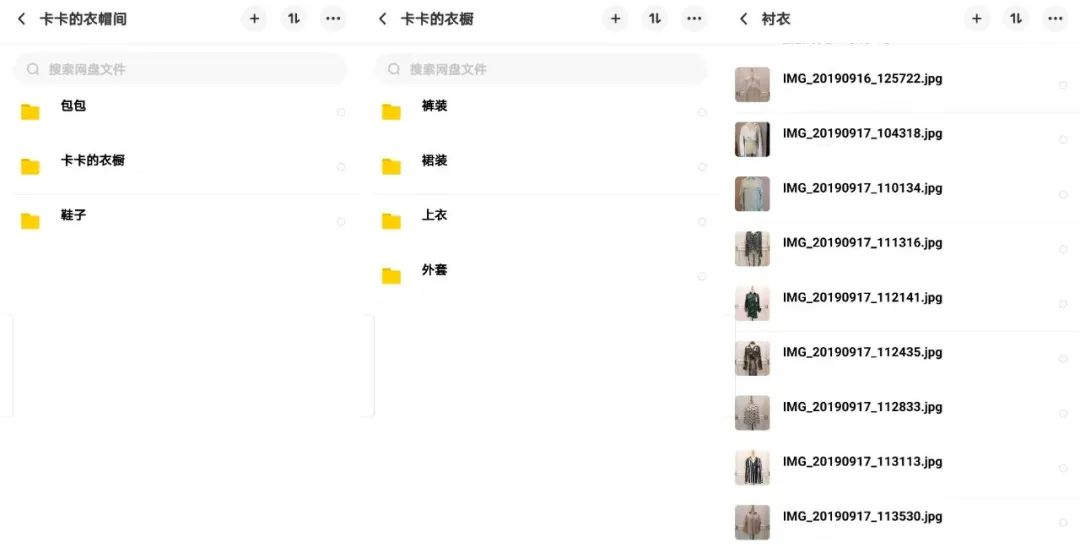This screenshot has height=548, width=1080.
Task: Open sort options in 卡卡的衣橱 header
Action: (x=655, y=19)
